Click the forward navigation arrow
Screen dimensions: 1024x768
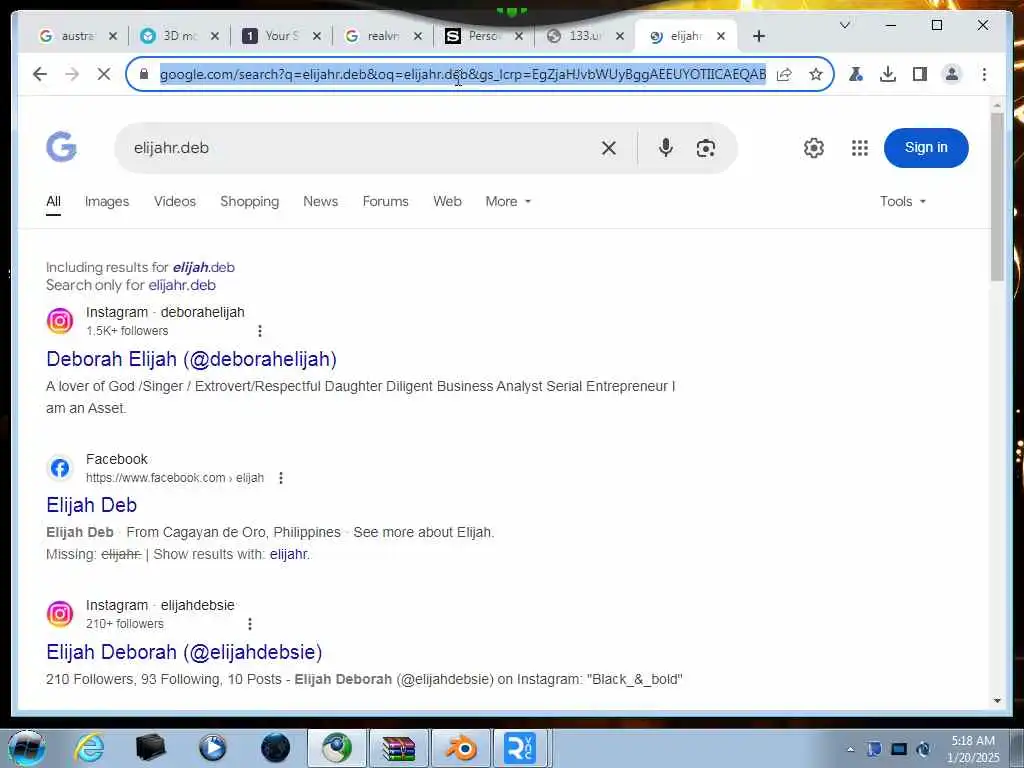[72, 74]
